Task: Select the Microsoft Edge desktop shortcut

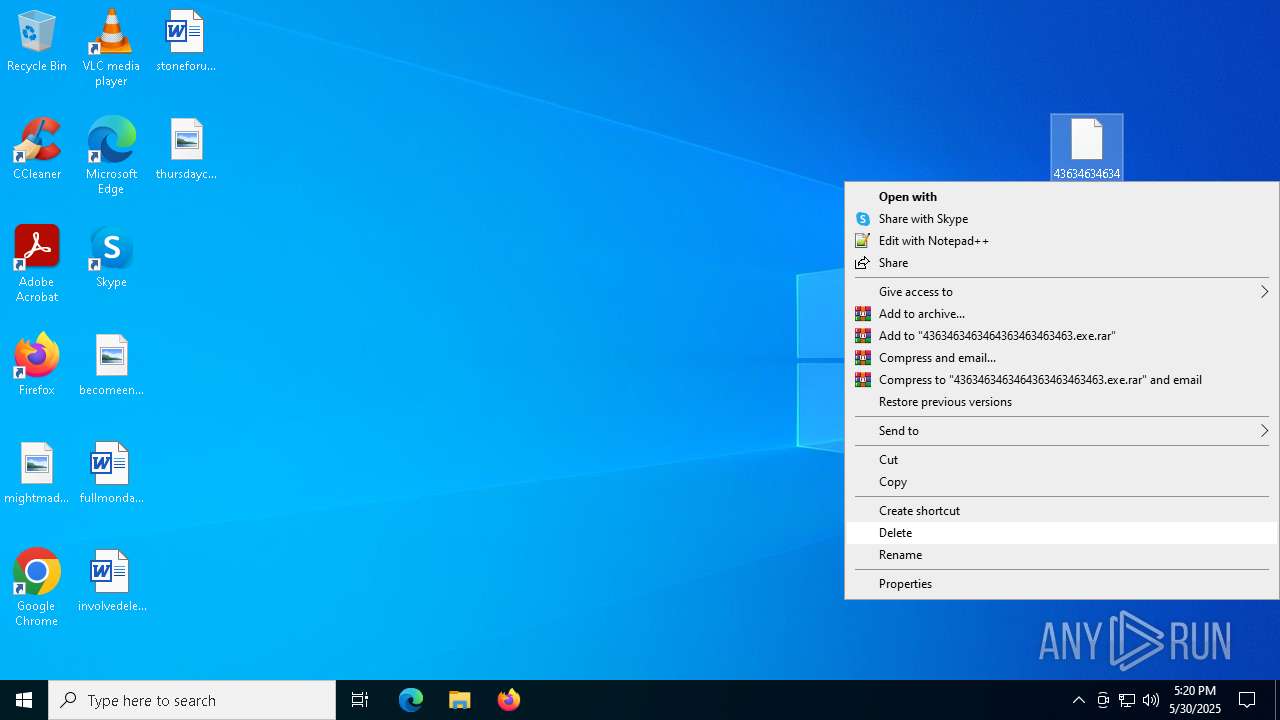Action: pos(111,156)
